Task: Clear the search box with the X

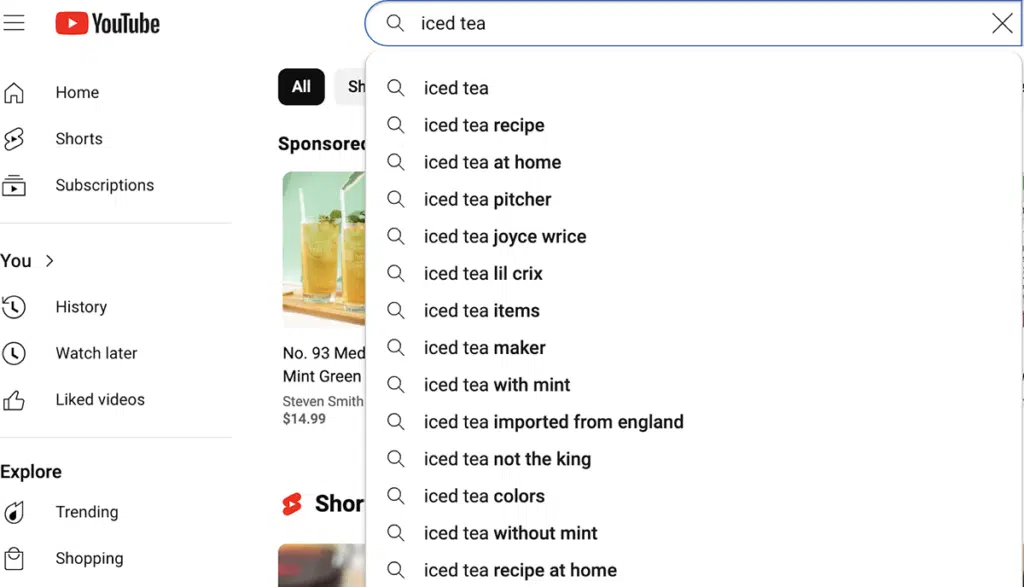Action: point(1002,23)
